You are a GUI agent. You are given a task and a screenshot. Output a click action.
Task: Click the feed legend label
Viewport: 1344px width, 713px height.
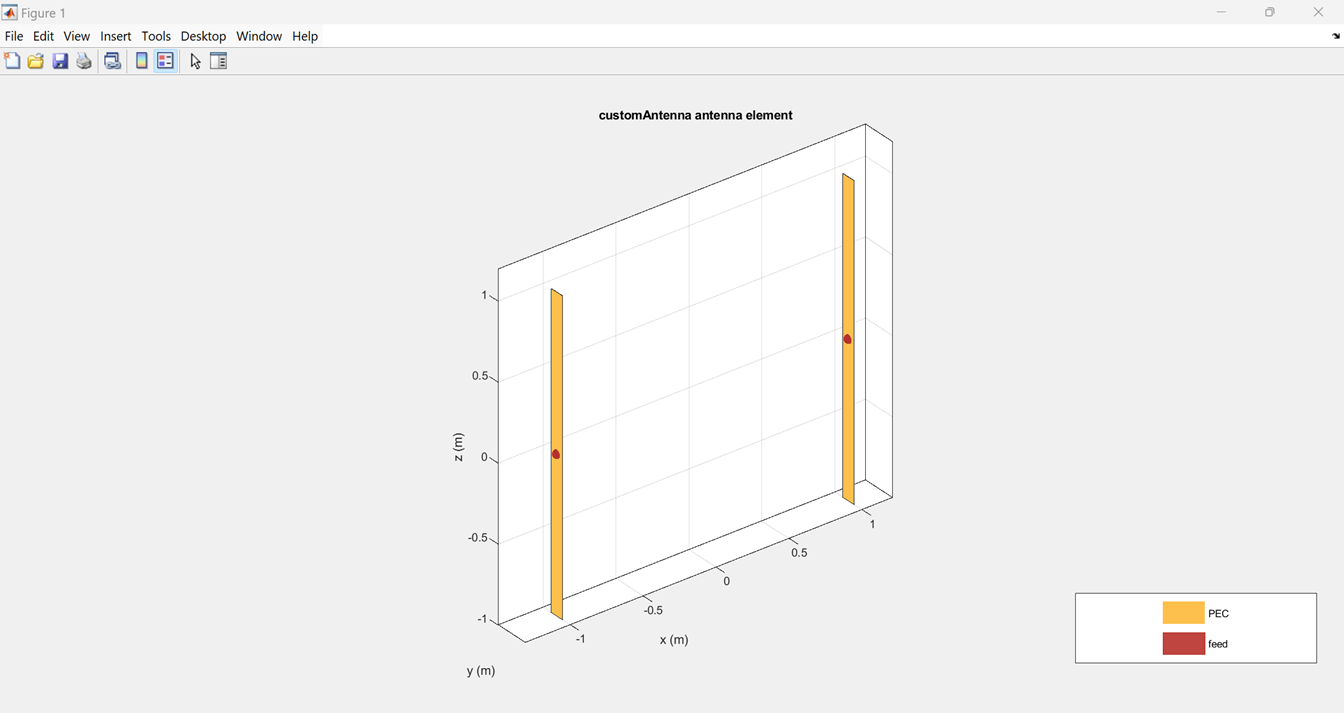[x=1218, y=644]
